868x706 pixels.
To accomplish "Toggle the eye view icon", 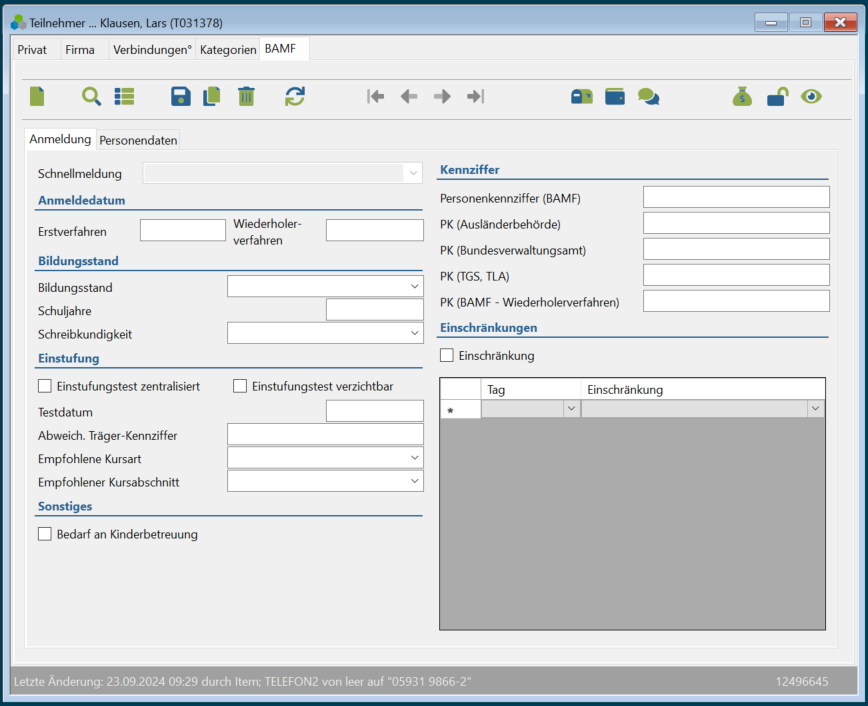I will (x=811, y=97).
